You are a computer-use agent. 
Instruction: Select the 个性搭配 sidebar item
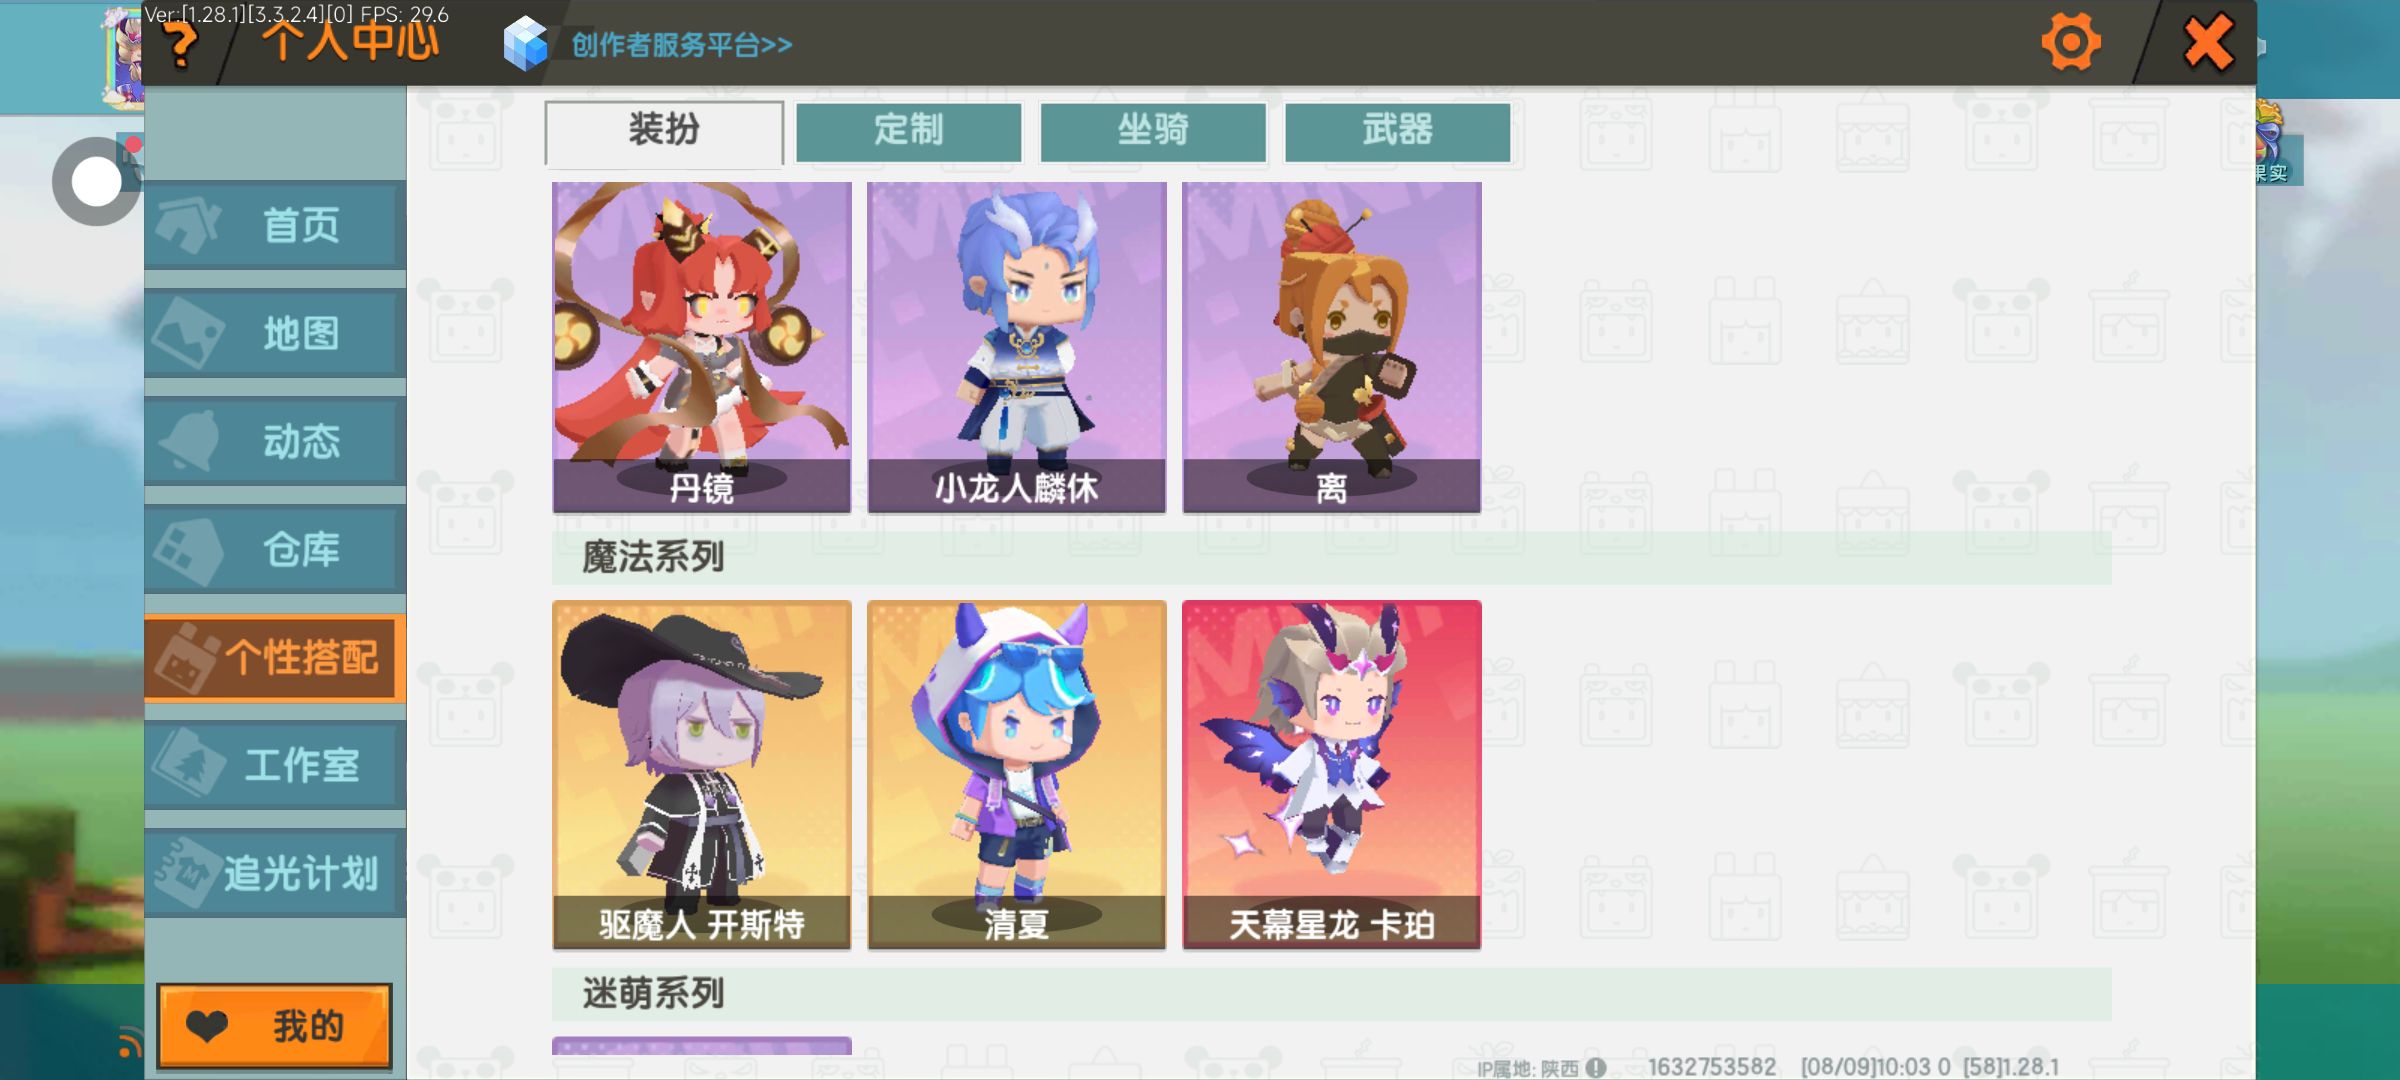[275, 657]
